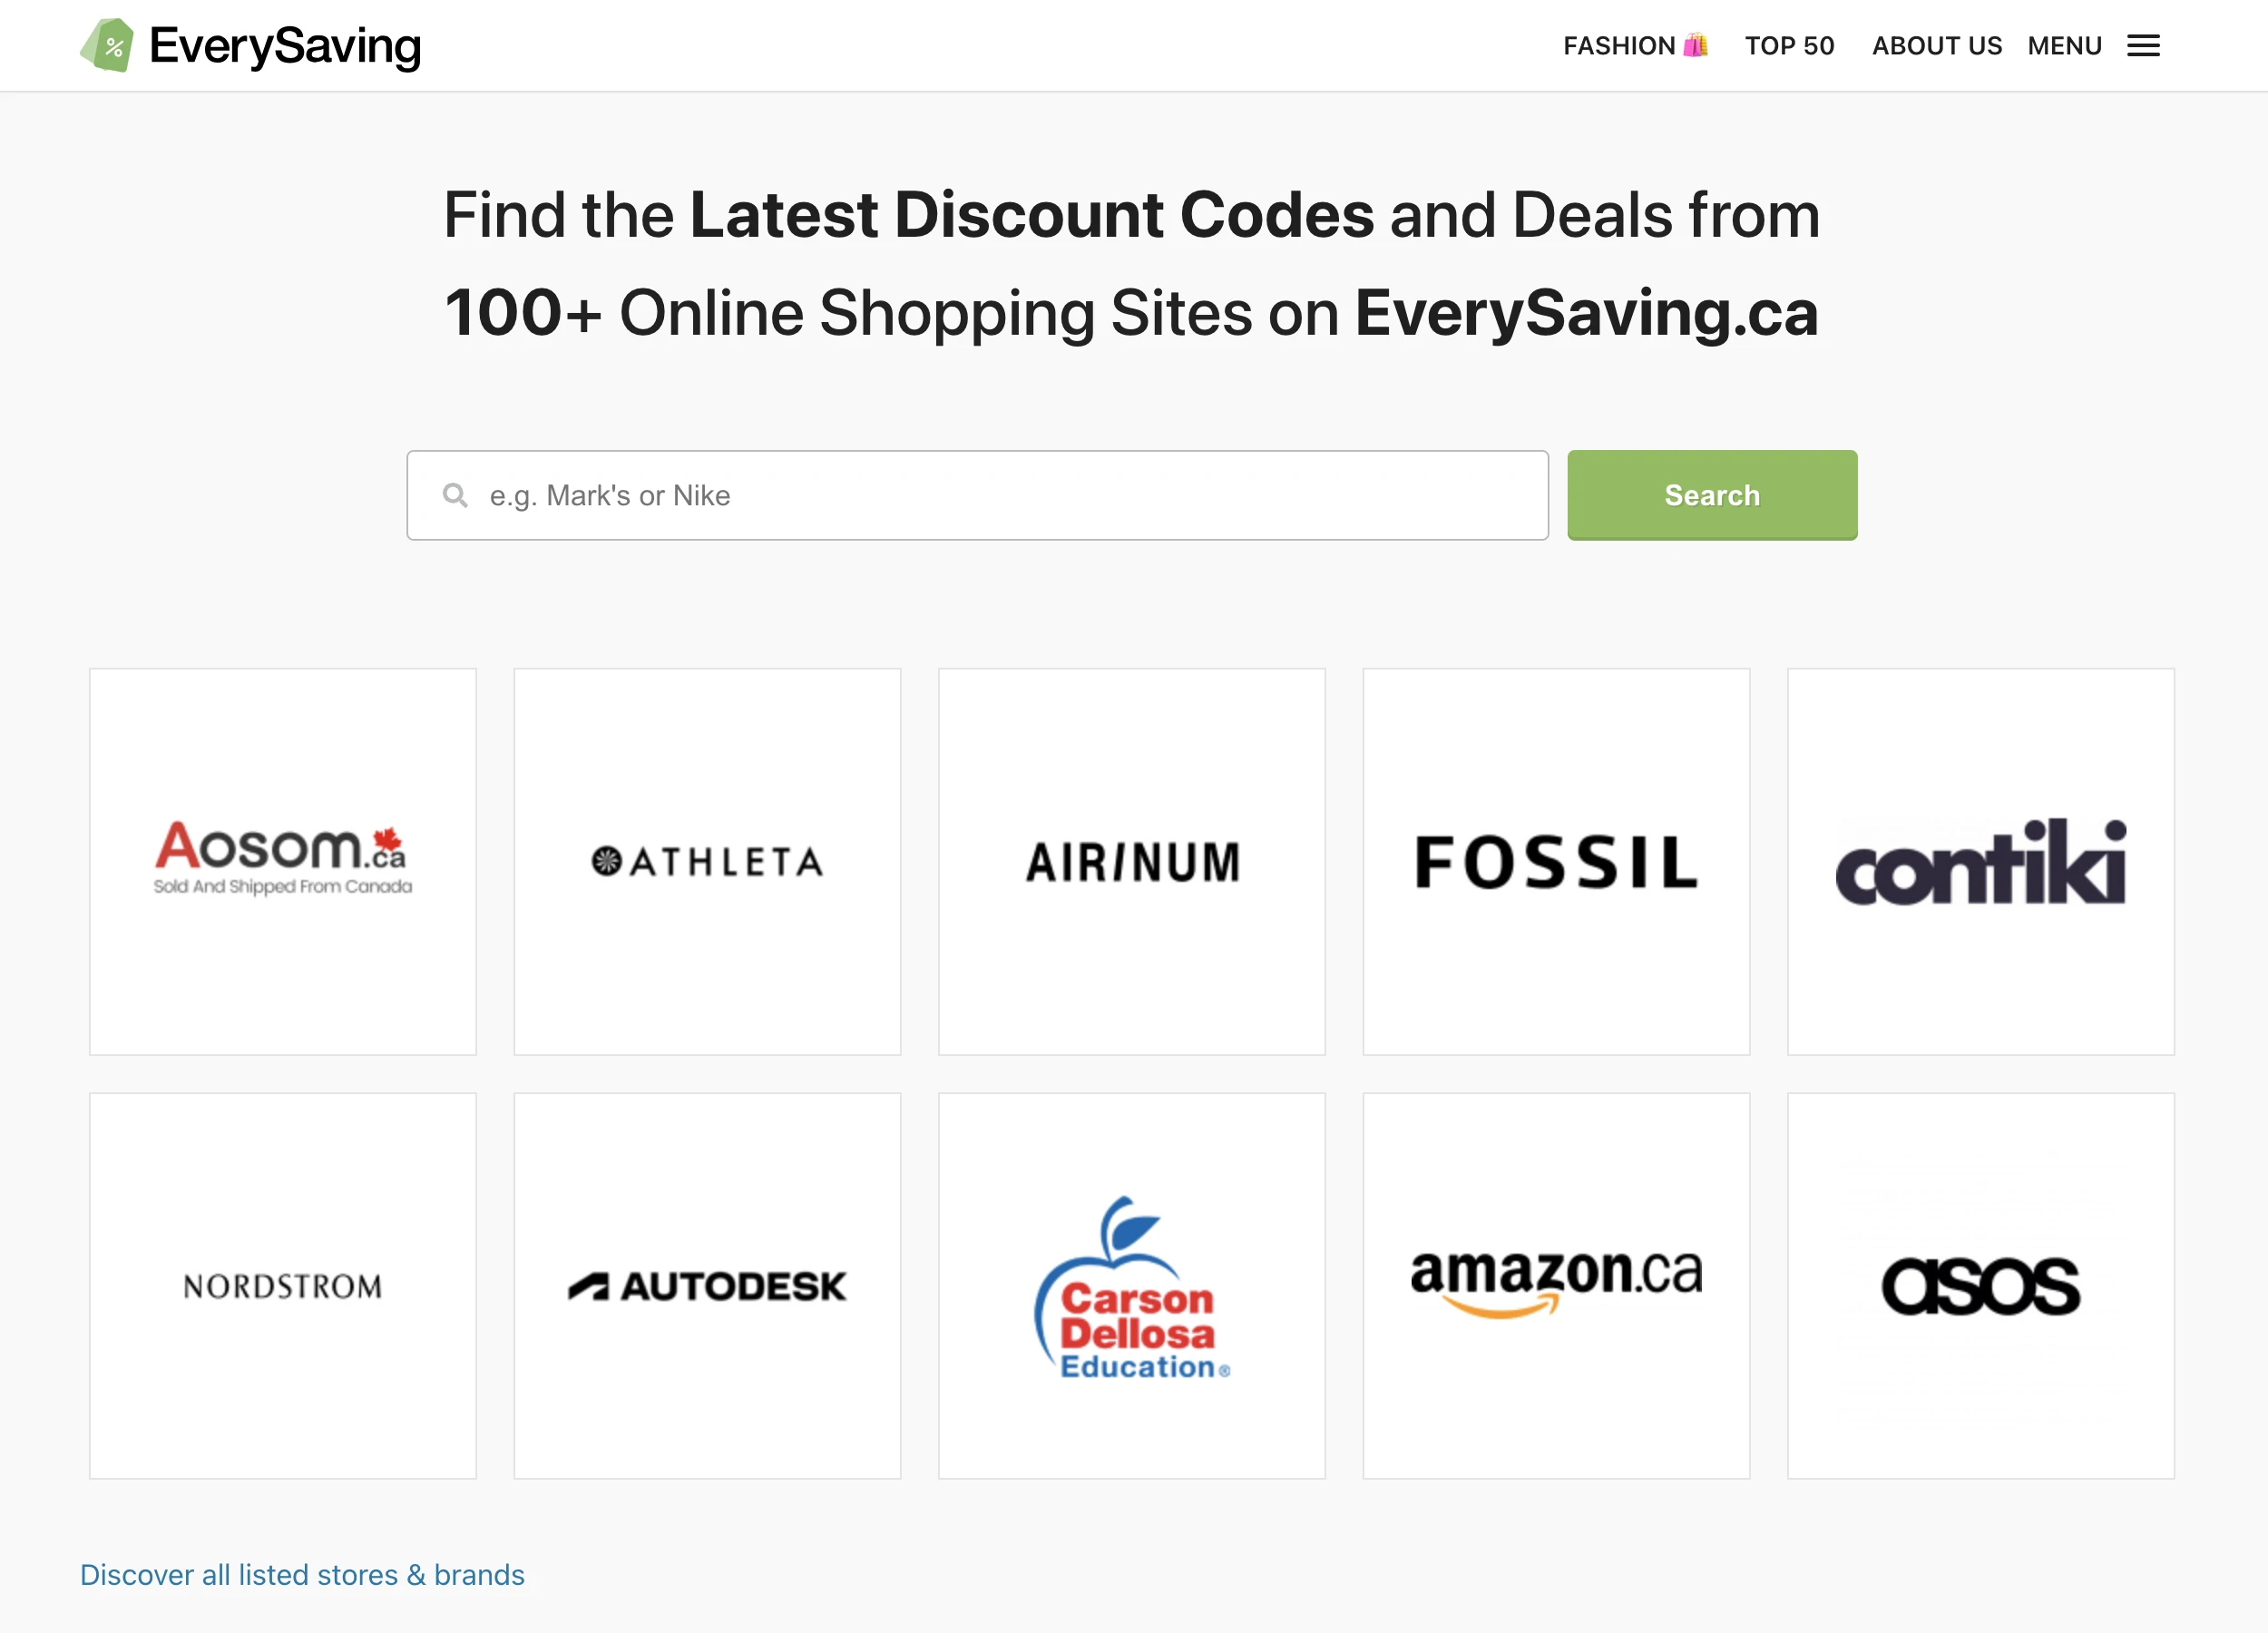Click the Carson Dellosa Education tile

[1131, 1287]
